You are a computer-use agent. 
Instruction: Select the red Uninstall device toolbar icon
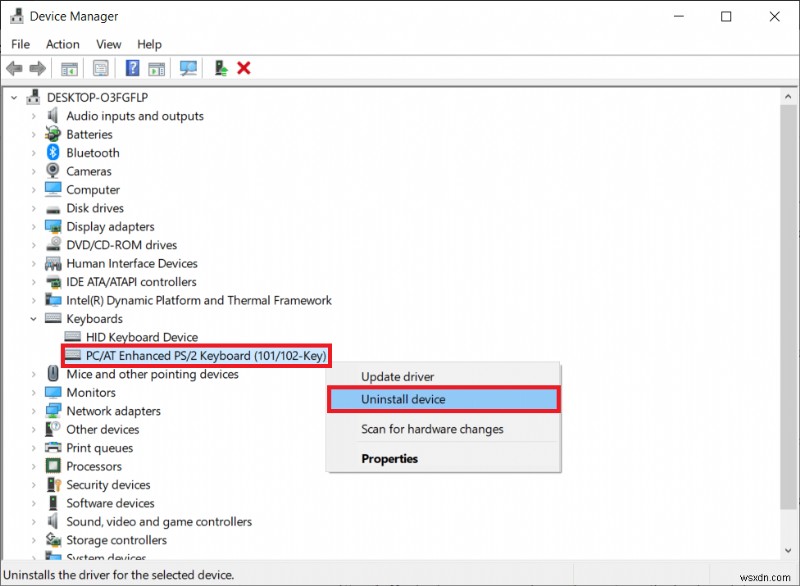point(245,68)
